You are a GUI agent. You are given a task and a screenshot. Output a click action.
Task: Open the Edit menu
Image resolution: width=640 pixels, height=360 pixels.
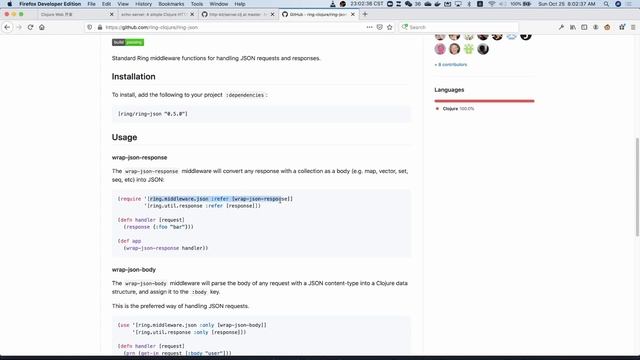coord(107,4)
